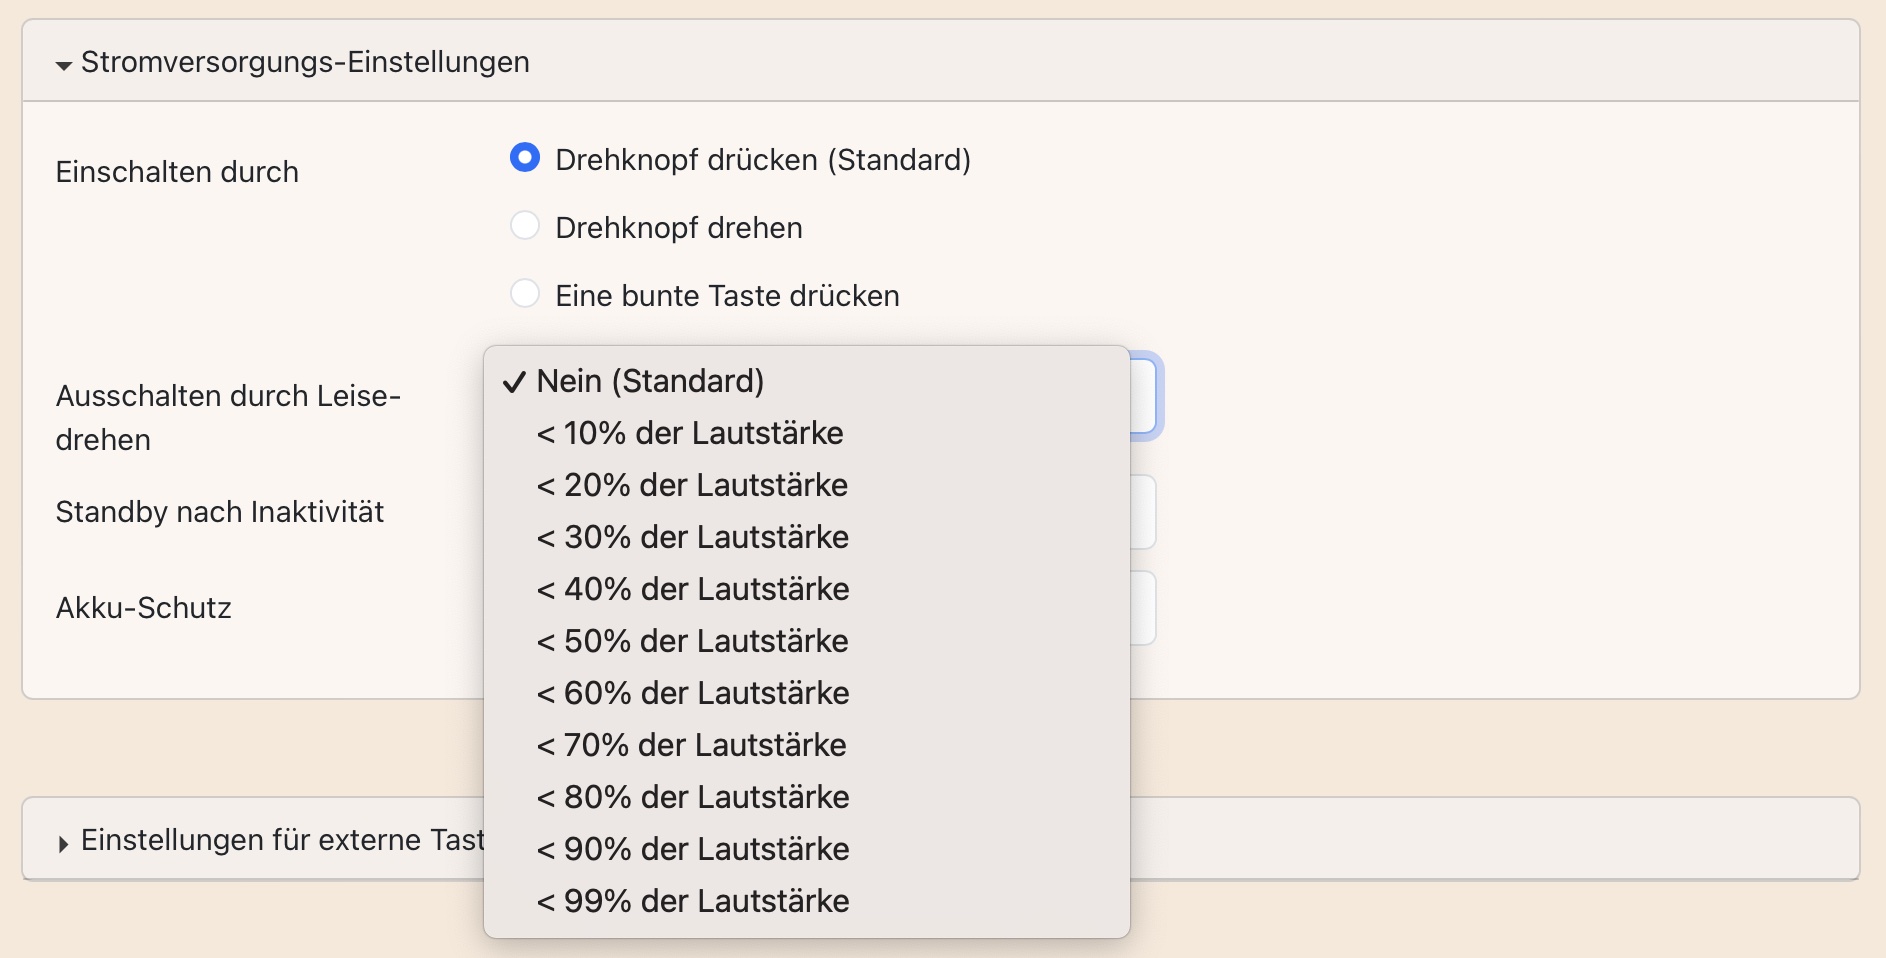The width and height of the screenshot is (1886, 958).
Task: Choose 'Eine bunte Taste drücken' radio option
Action: (x=525, y=294)
